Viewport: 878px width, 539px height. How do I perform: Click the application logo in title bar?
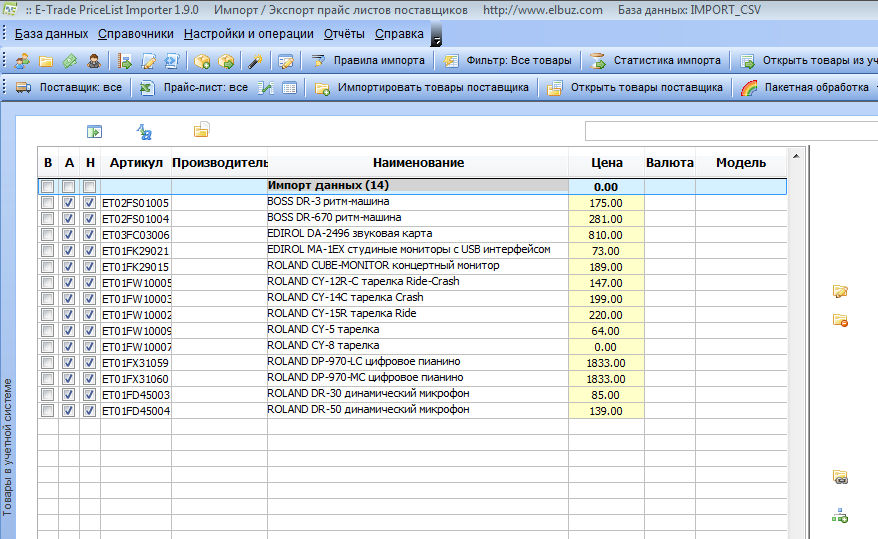(10, 9)
